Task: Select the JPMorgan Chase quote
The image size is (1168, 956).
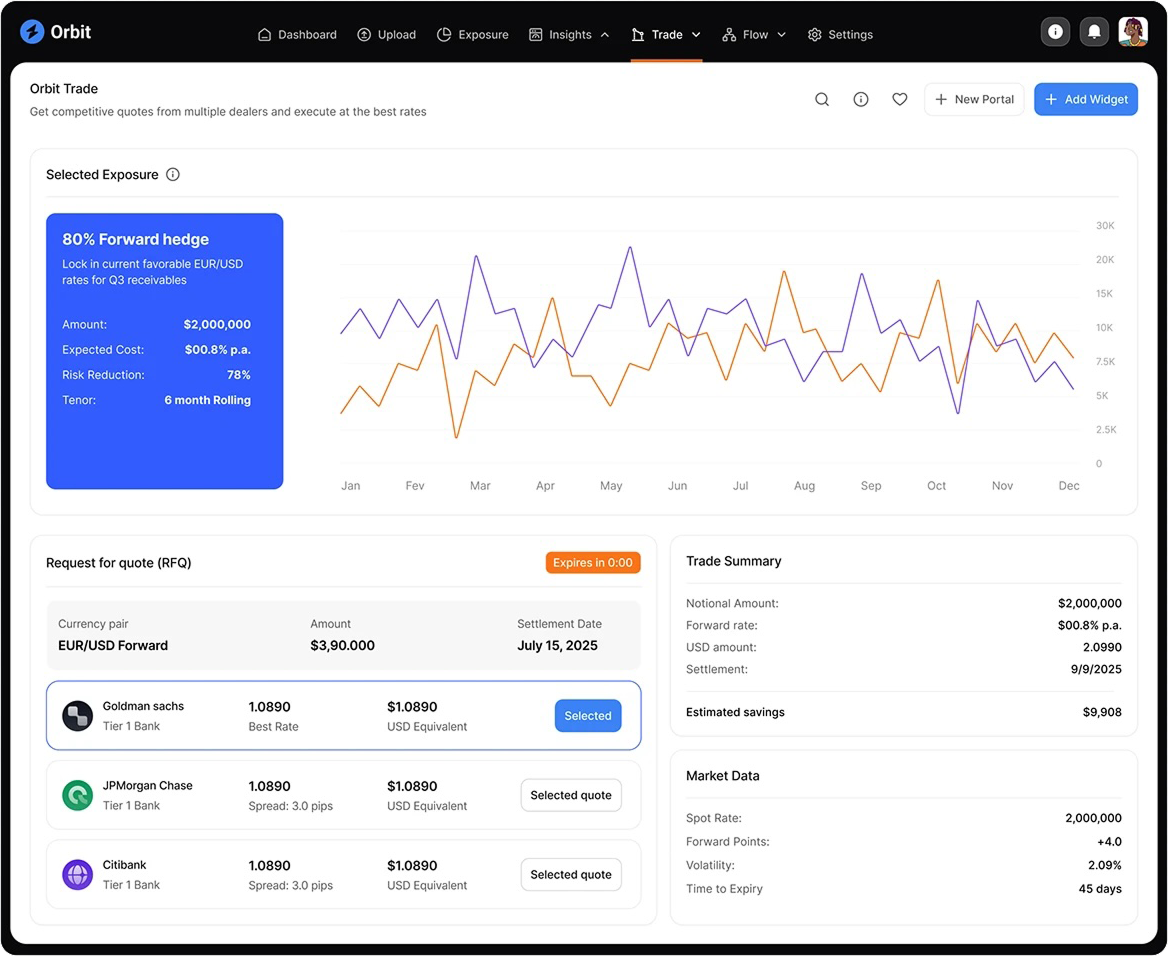Action: point(571,796)
